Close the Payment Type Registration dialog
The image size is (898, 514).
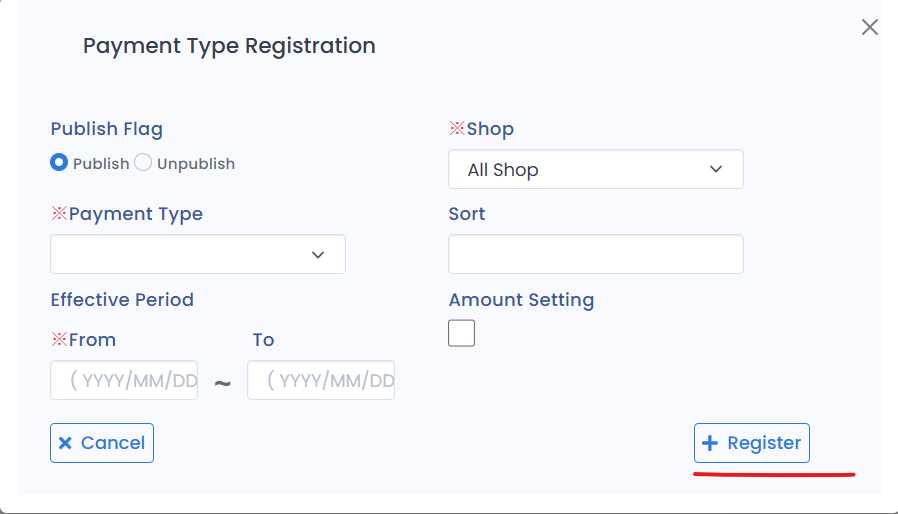click(x=869, y=28)
